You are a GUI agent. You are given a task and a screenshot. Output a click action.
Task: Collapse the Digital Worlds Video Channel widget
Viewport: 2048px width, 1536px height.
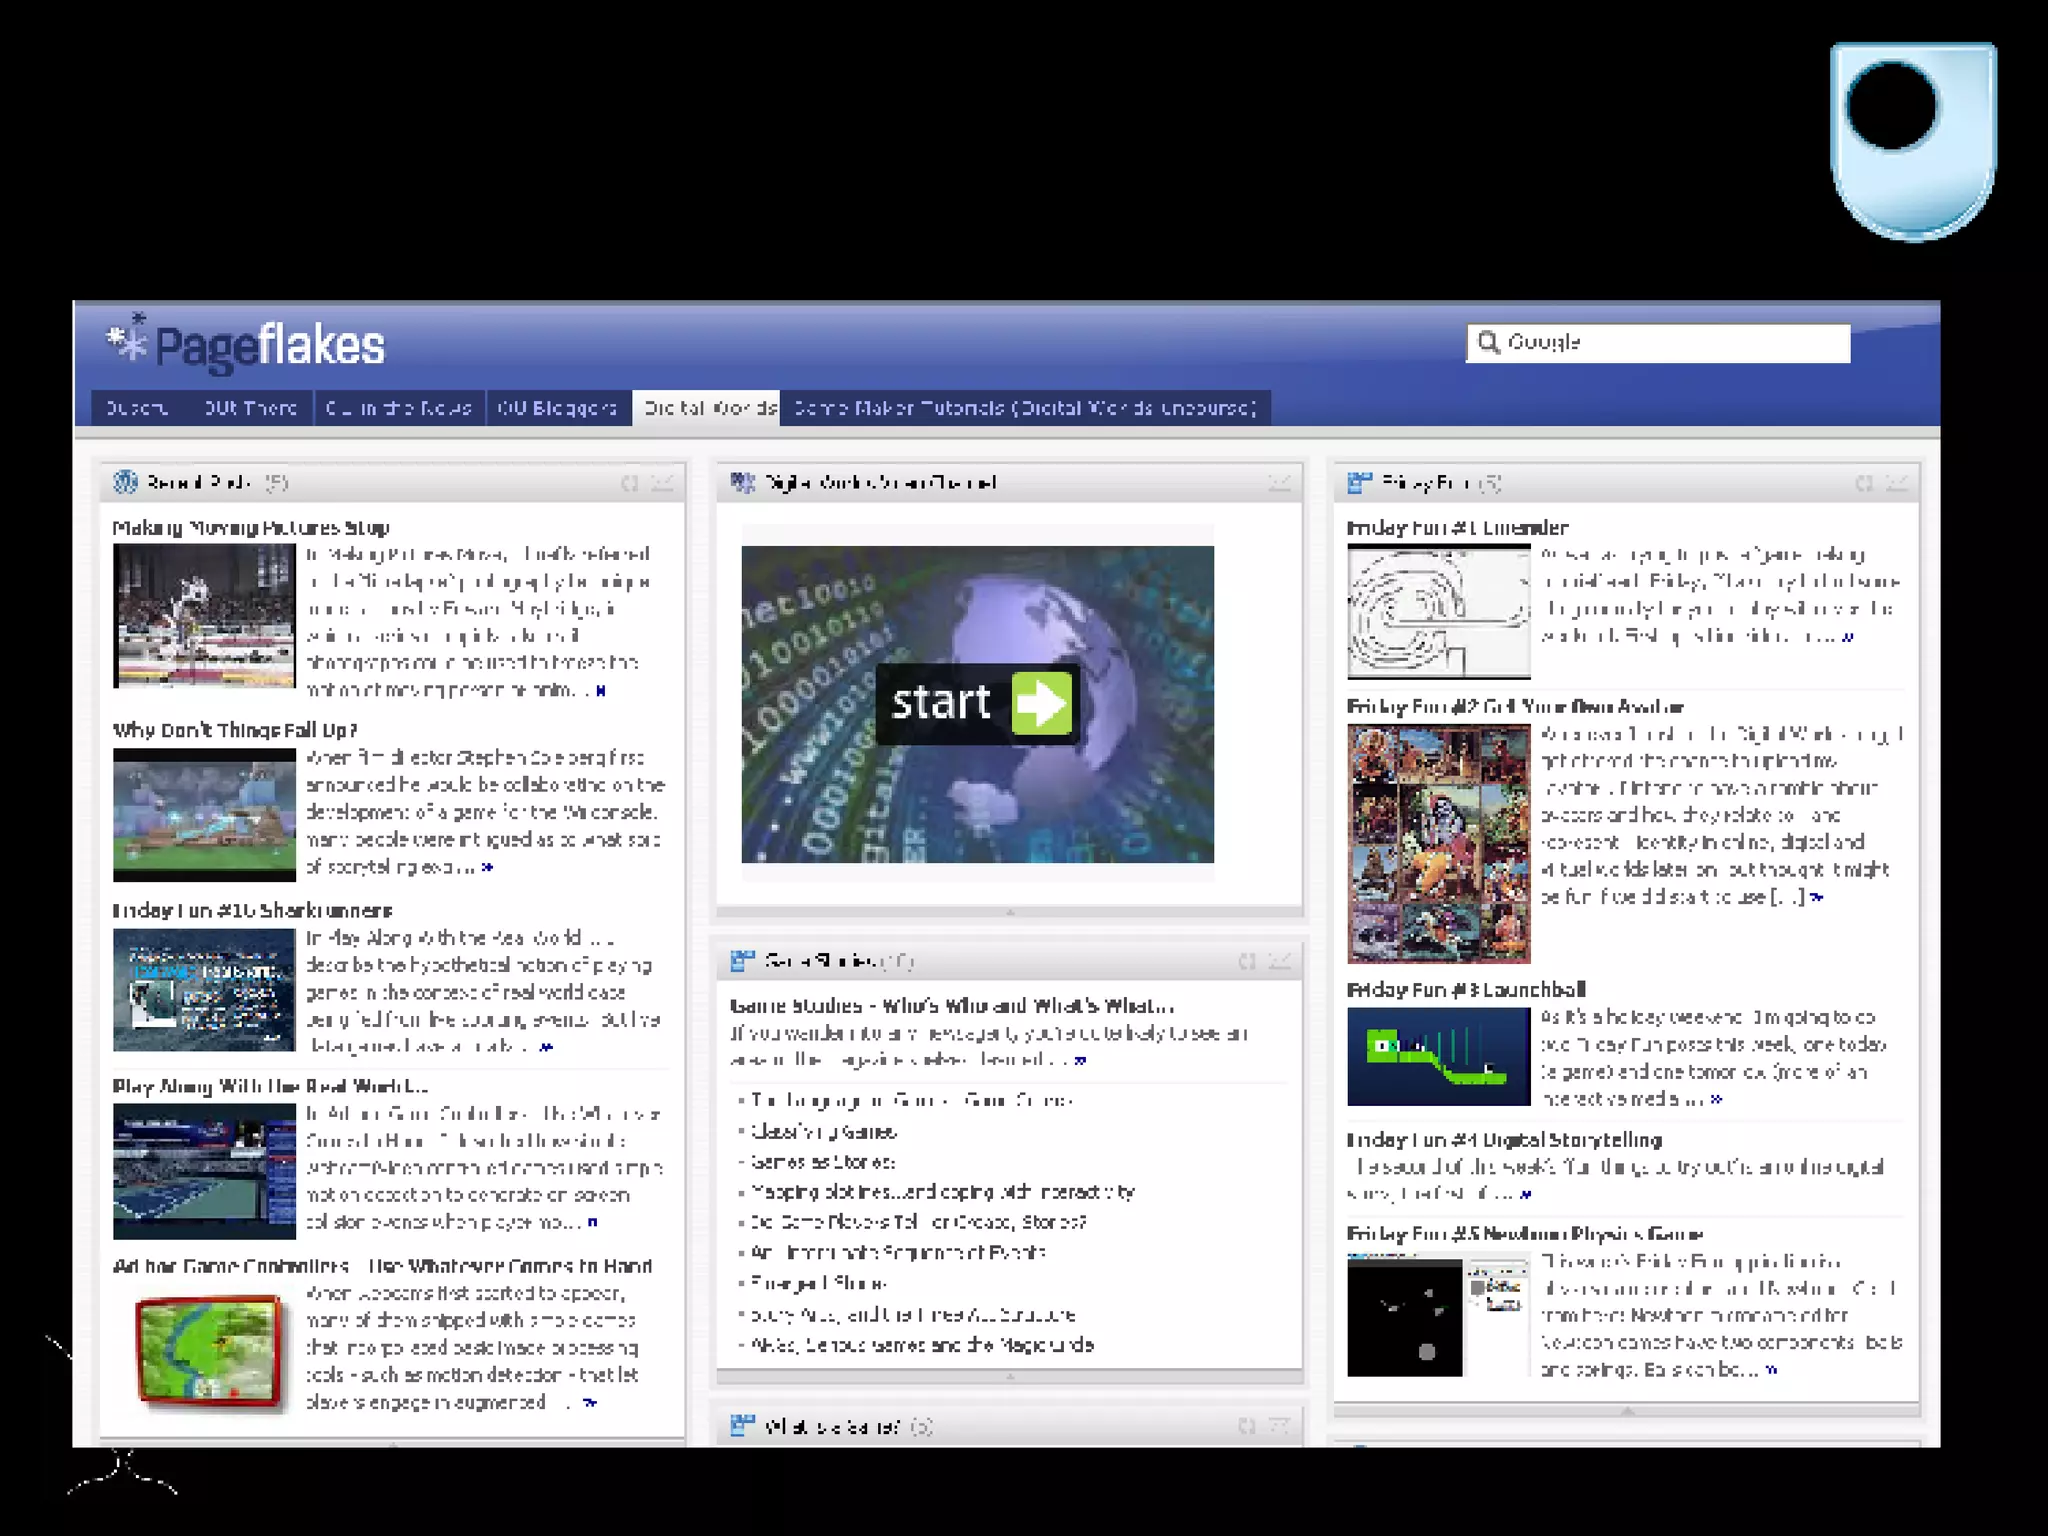pyautogui.click(x=1279, y=484)
